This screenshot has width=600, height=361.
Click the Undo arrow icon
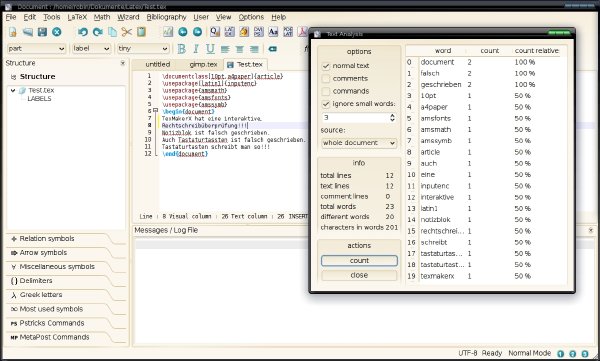click(x=83, y=32)
